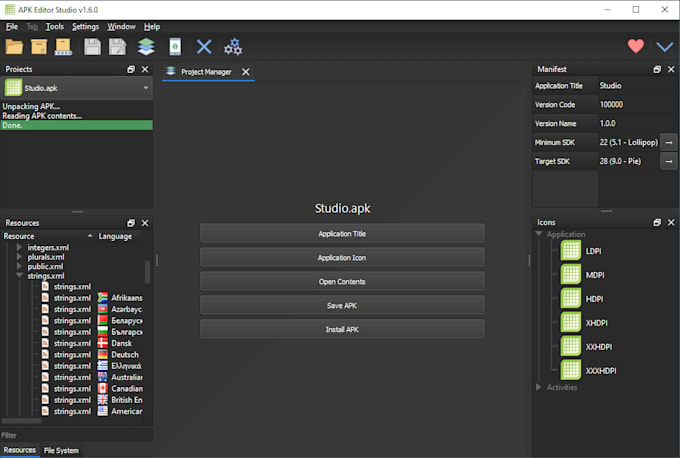Close the Projects panel
Viewport: 680px width, 458px height.
coord(145,69)
